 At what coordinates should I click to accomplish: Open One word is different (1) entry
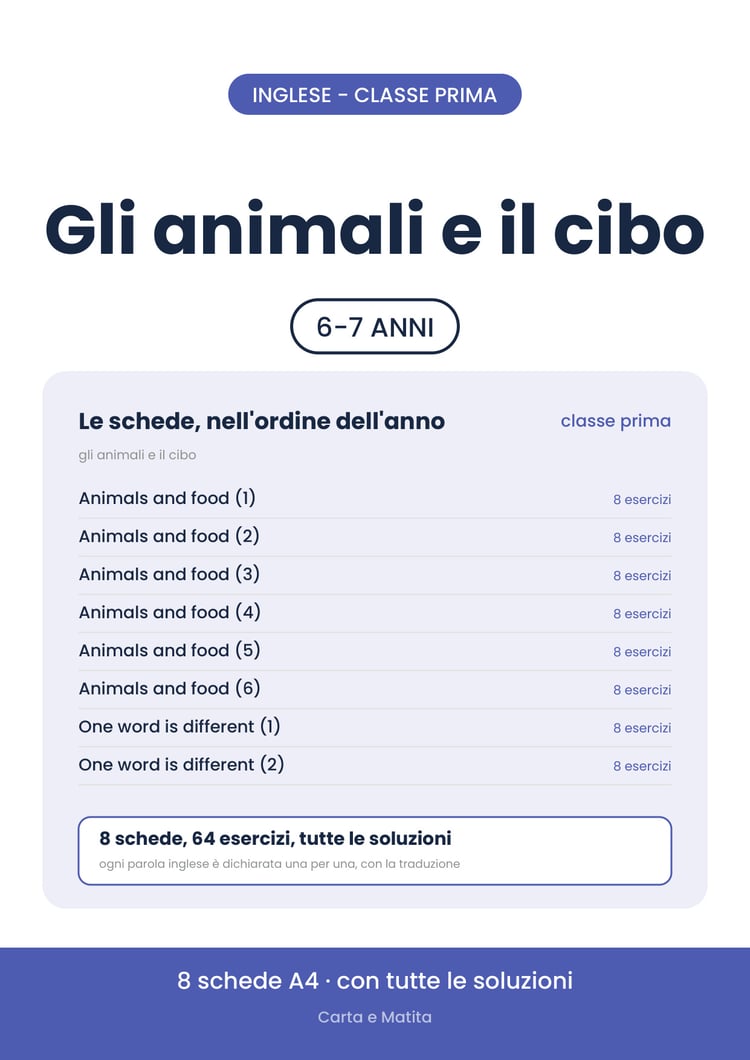point(375,727)
